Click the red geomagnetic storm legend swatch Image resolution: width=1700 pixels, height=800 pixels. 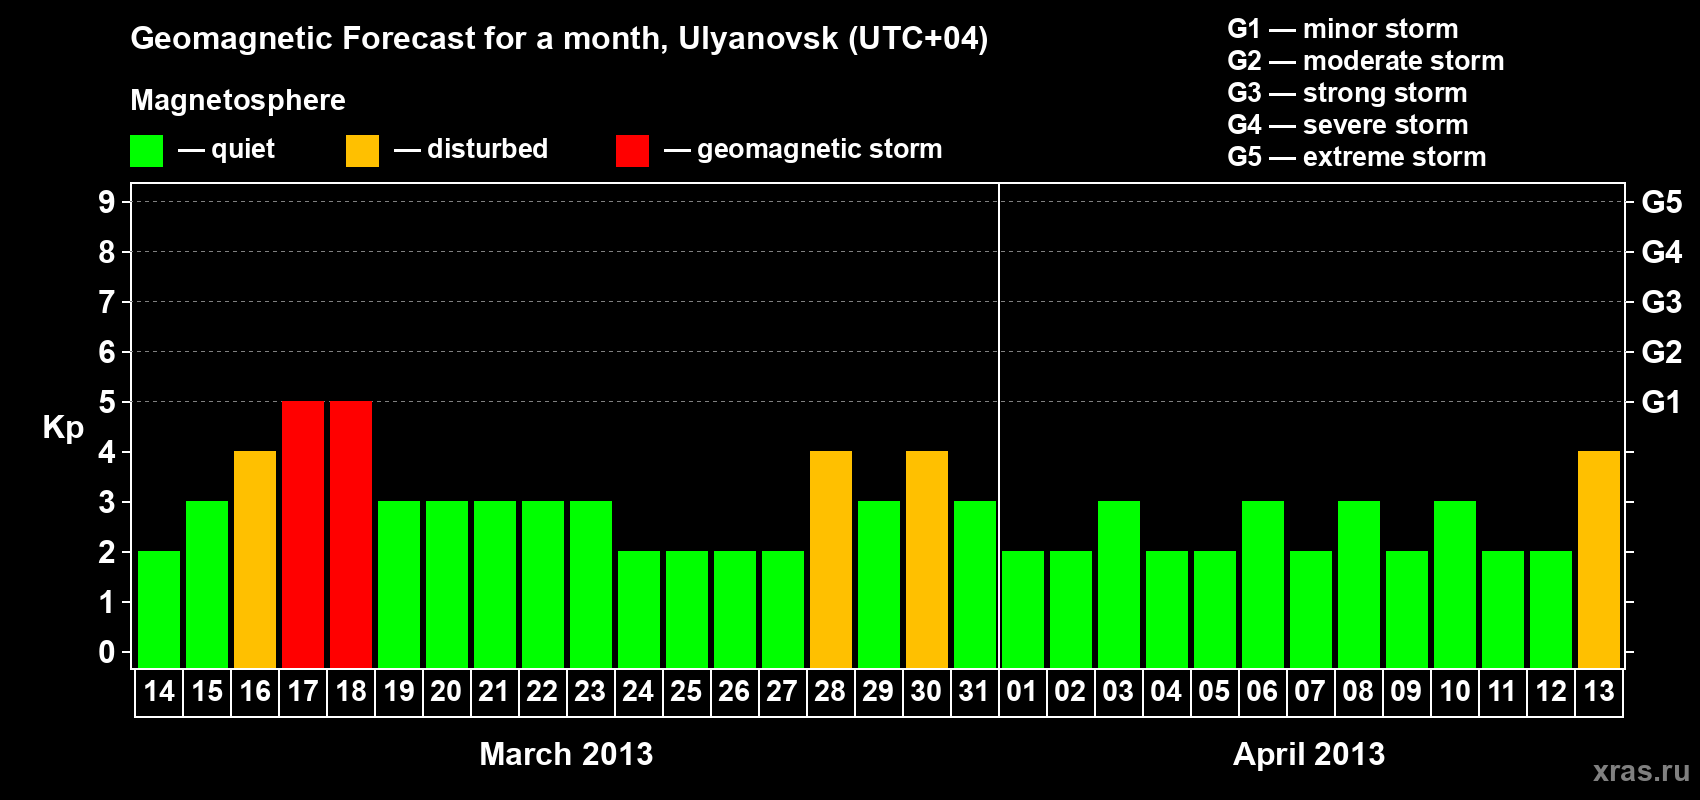(x=632, y=151)
